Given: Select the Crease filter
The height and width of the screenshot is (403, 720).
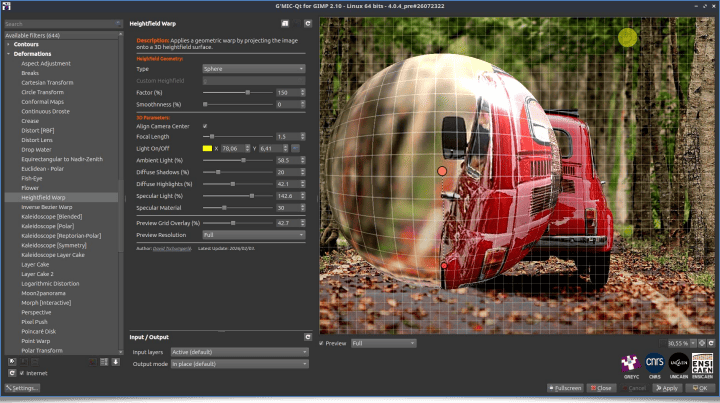Looking at the screenshot, I should pos(30,121).
